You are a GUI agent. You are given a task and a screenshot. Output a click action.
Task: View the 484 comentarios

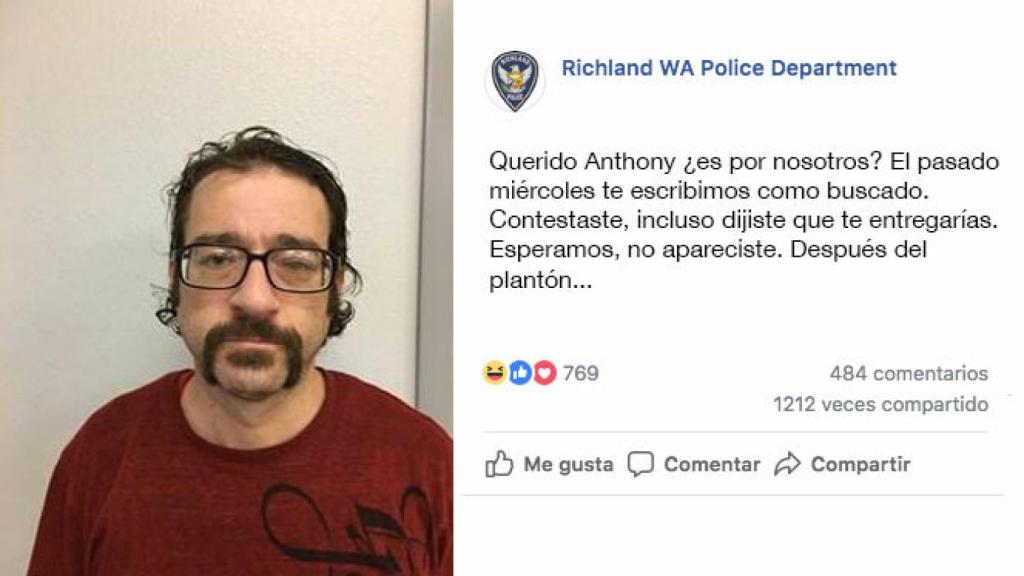point(908,373)
